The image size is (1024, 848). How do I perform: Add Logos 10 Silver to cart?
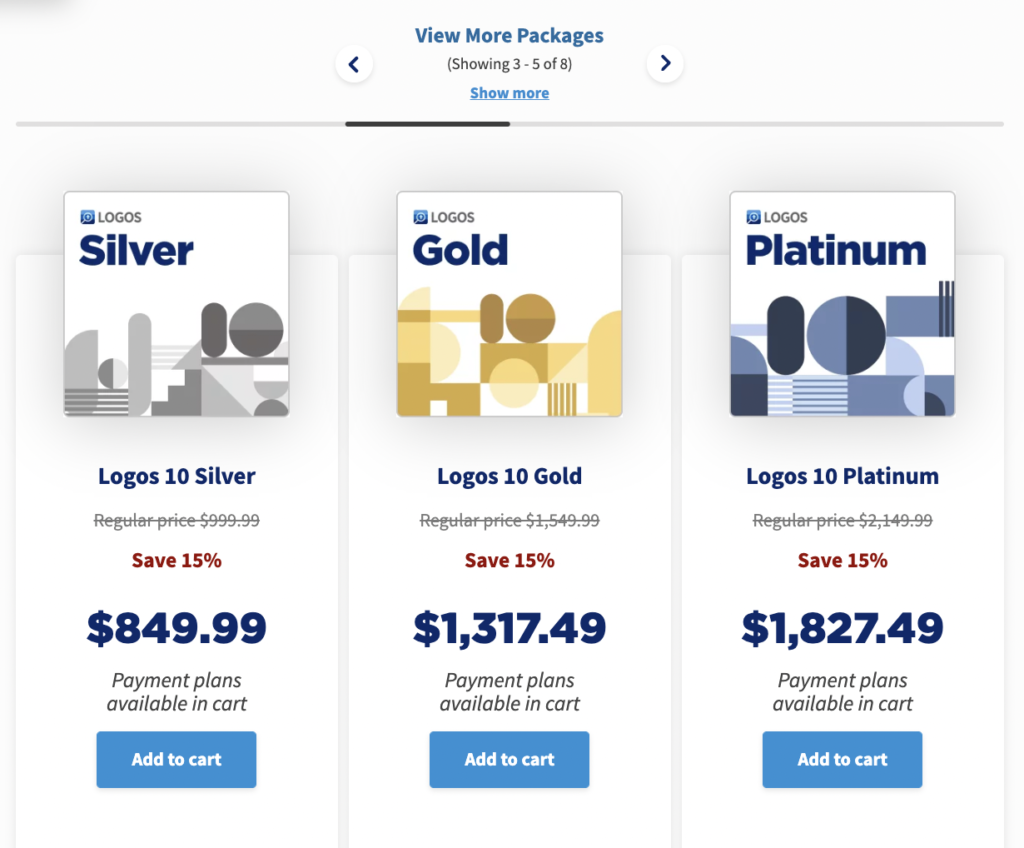176,760
